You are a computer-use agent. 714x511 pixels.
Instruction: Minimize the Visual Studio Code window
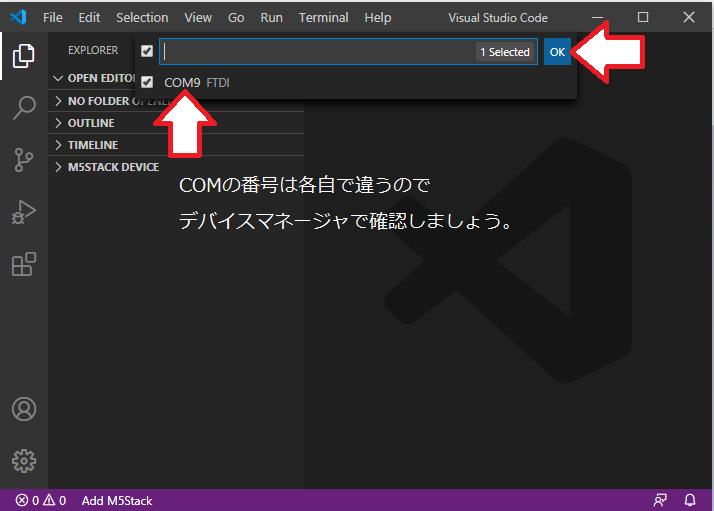coord(597,17)
